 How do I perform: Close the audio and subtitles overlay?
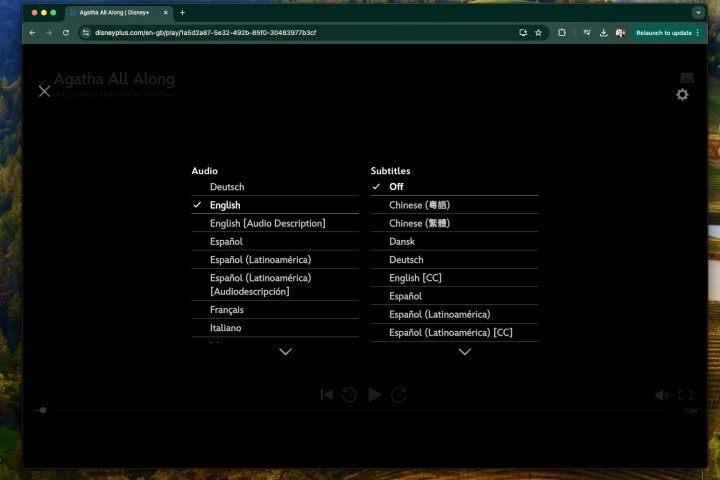pyautogui.click(x=44, y=91)
